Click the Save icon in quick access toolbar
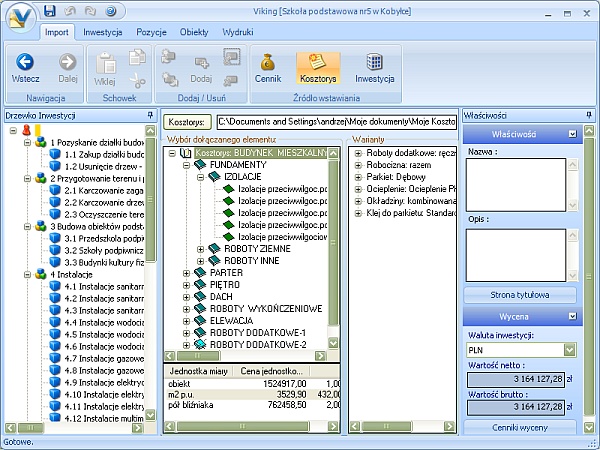 (49, 11)
